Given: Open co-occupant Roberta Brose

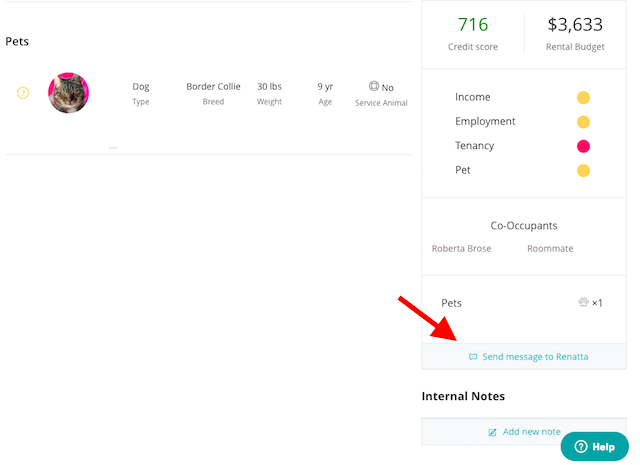Looking at the screenshot, I should click(x=461, y=248).
